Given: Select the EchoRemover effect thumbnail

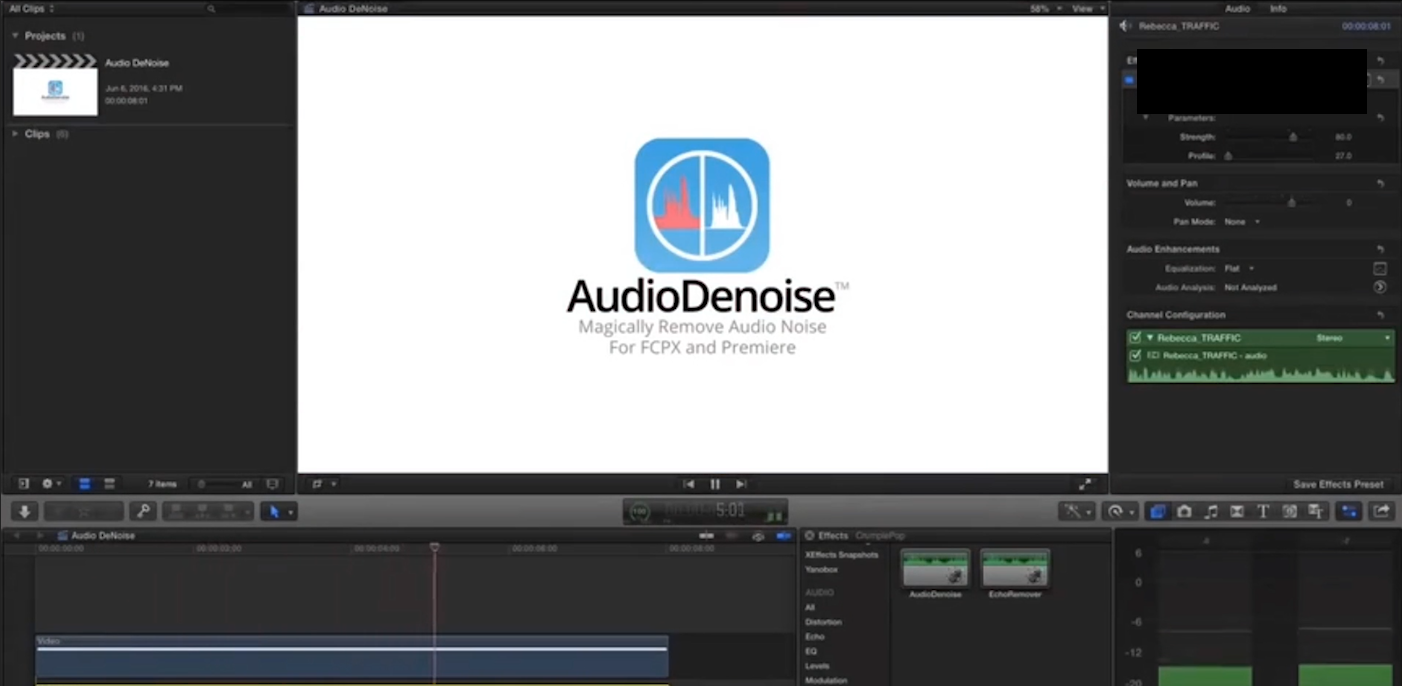Looking at the screenshot, I should point(1015,568).
